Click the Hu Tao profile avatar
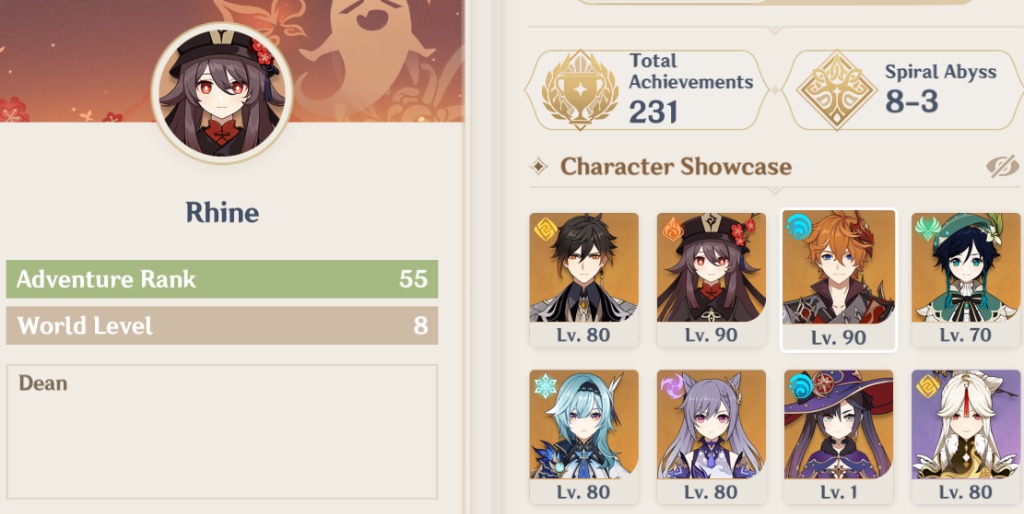 click(222, 92)
